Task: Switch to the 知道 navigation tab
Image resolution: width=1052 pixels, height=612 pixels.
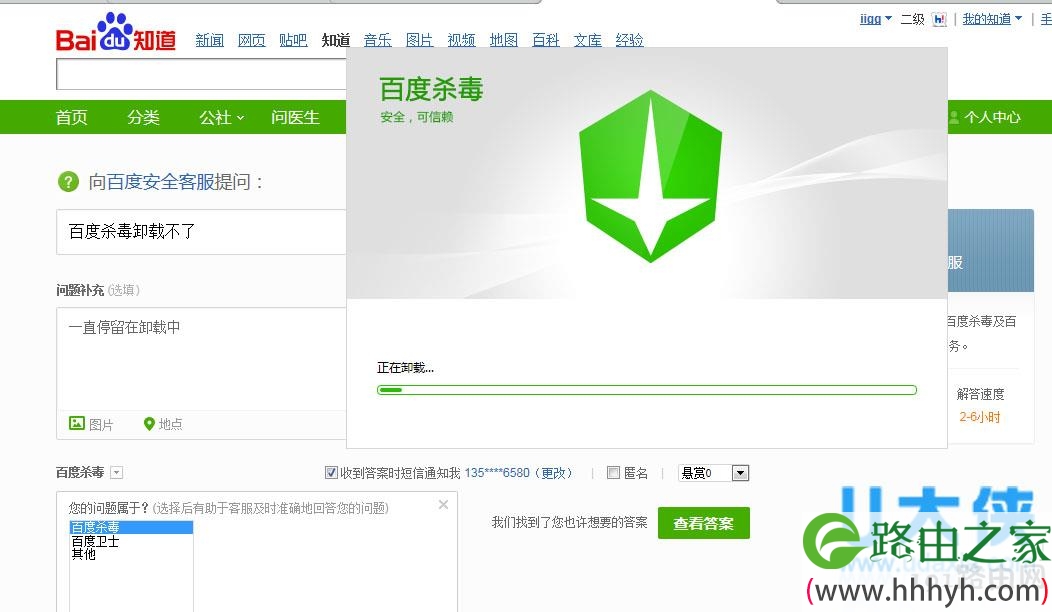Action: [x=335, y=40]
